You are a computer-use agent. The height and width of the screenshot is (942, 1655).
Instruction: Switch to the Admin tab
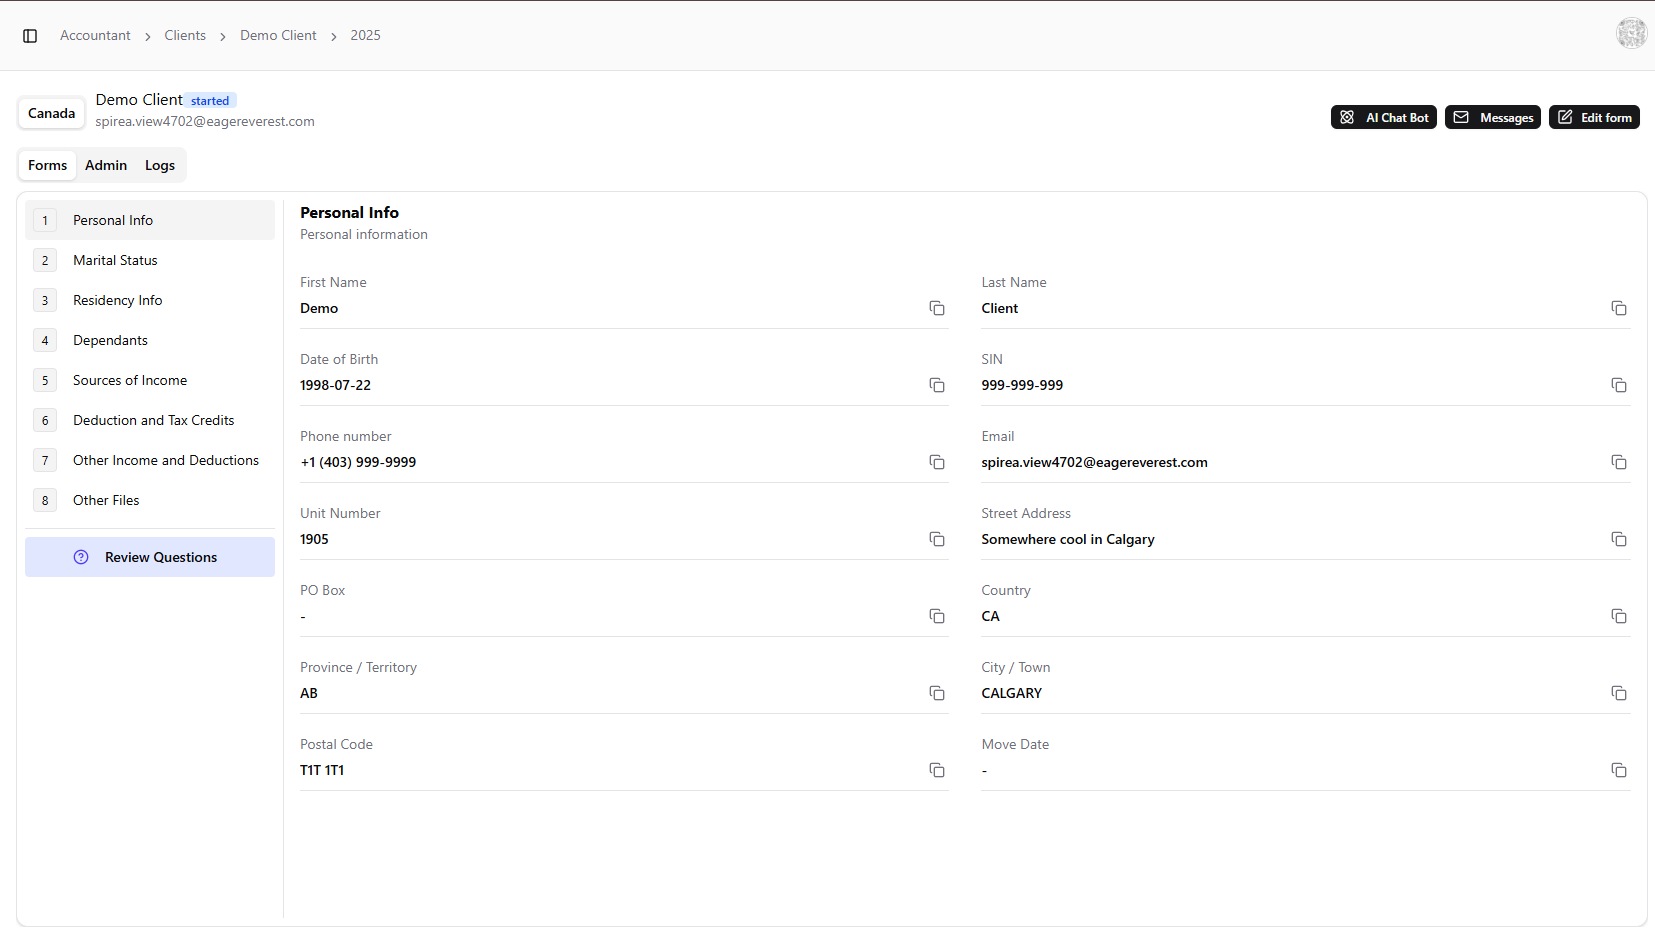106,165
